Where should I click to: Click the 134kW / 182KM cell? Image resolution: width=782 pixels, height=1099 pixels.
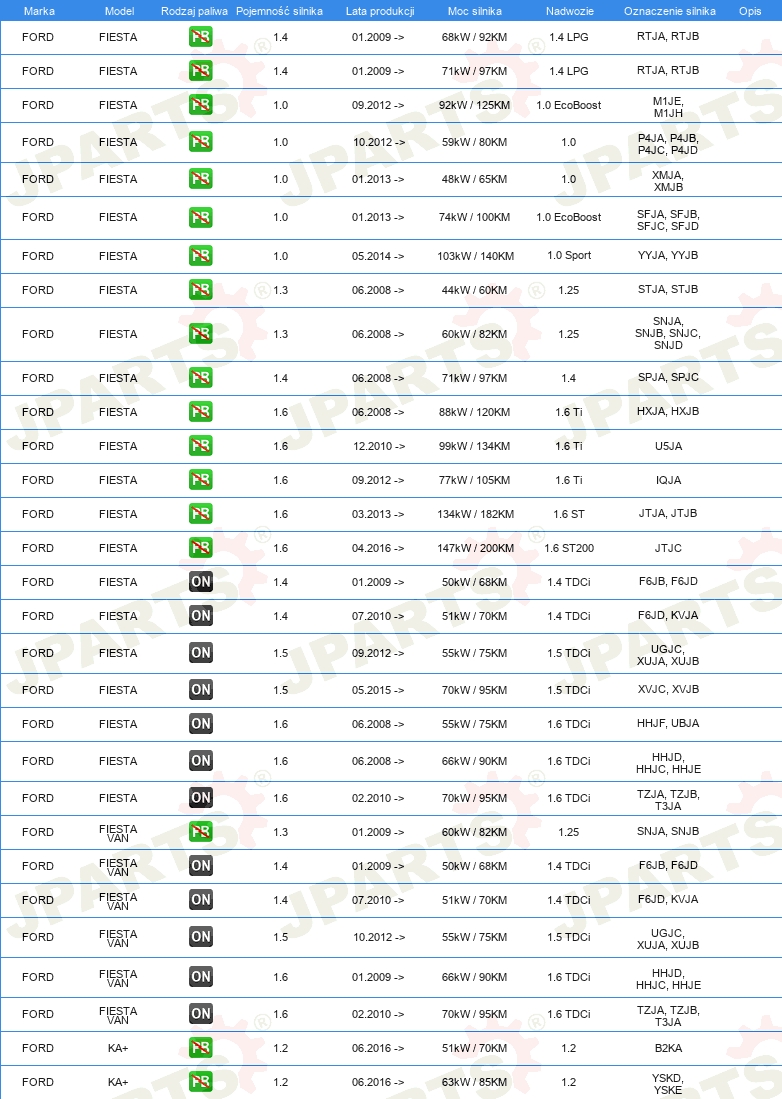pyautogui.click(x=476, y=514)
